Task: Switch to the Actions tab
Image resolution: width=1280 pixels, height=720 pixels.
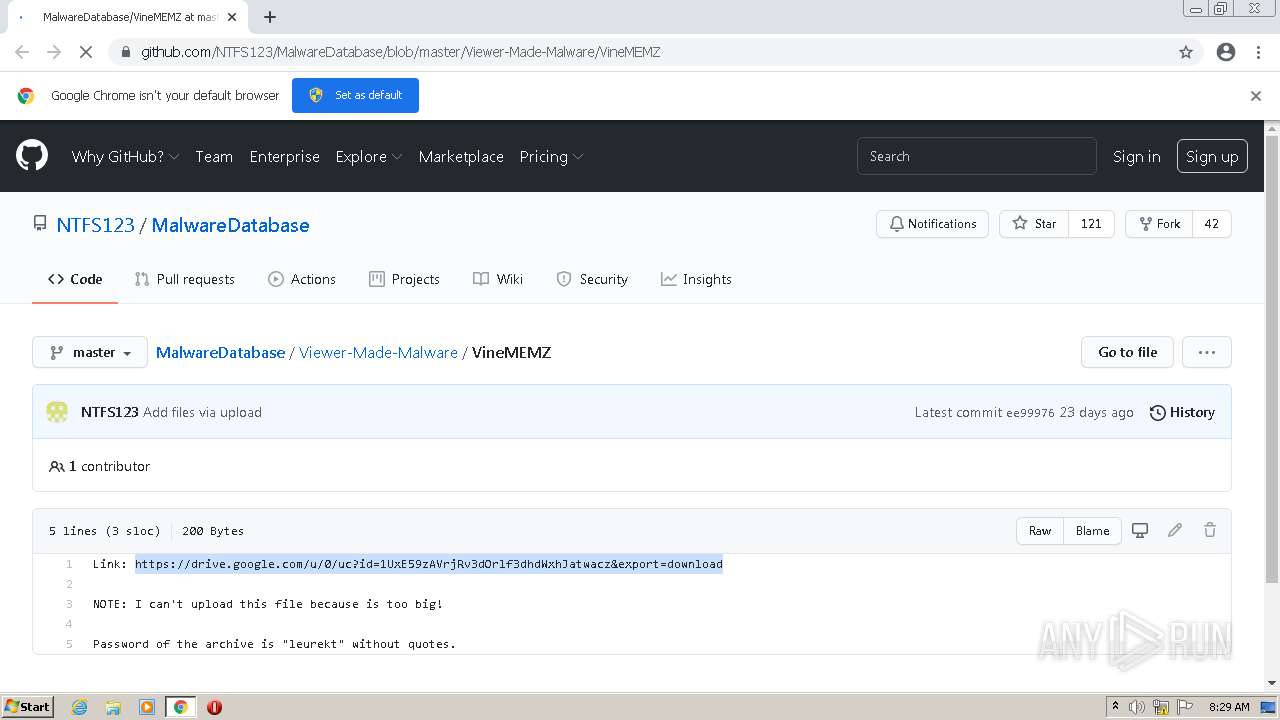Action: click(x=302, y=279)
